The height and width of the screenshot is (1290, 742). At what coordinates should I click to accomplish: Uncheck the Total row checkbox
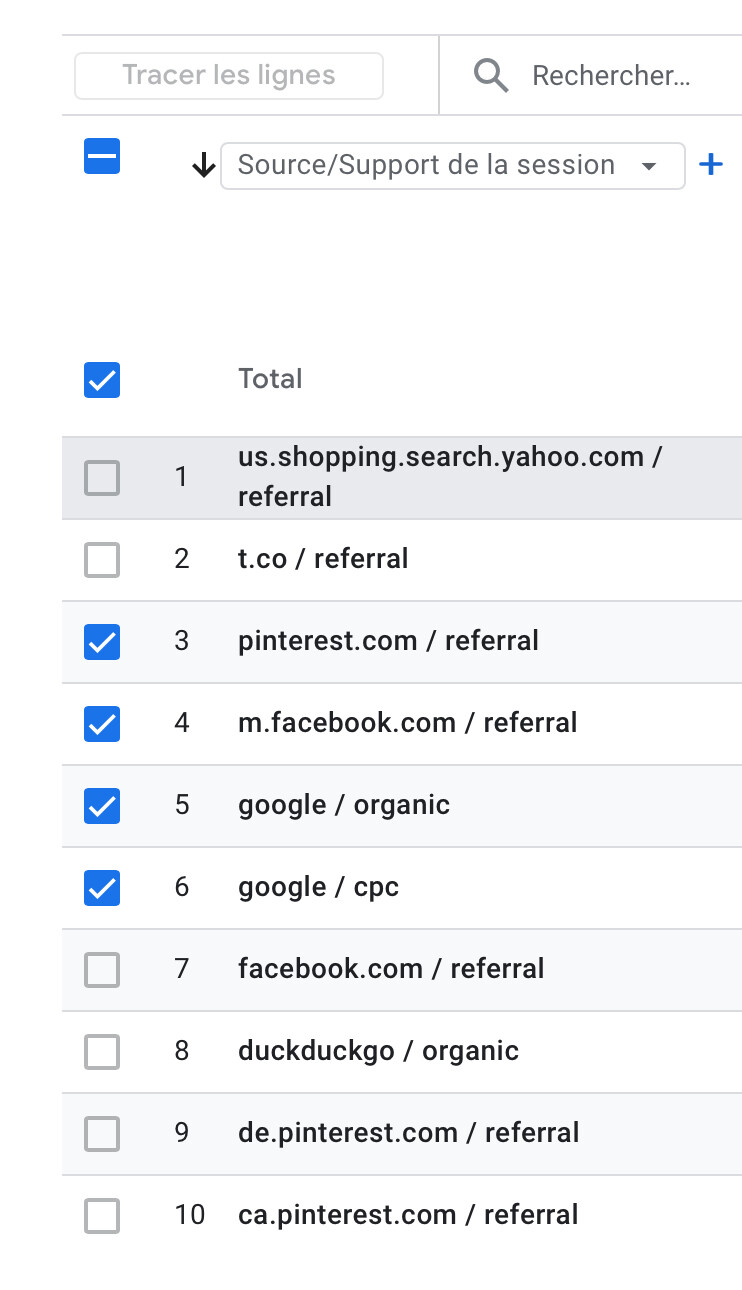pos(102,380)
